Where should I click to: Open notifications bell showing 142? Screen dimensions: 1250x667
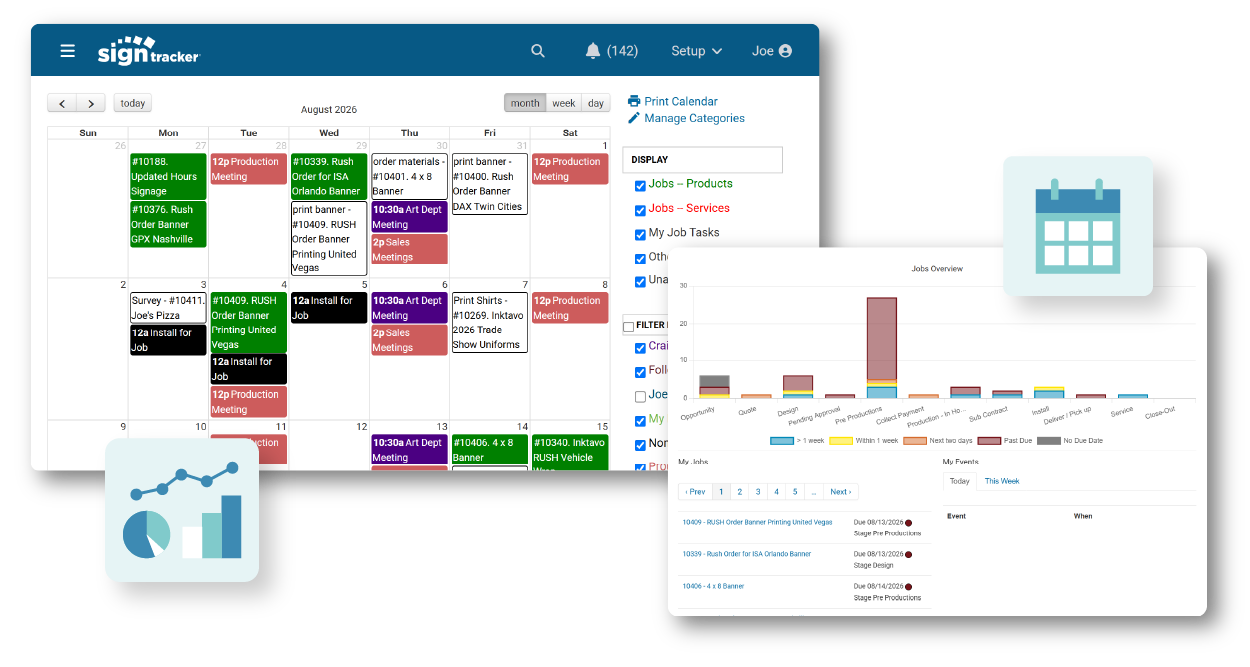click(x=611, y=51)
